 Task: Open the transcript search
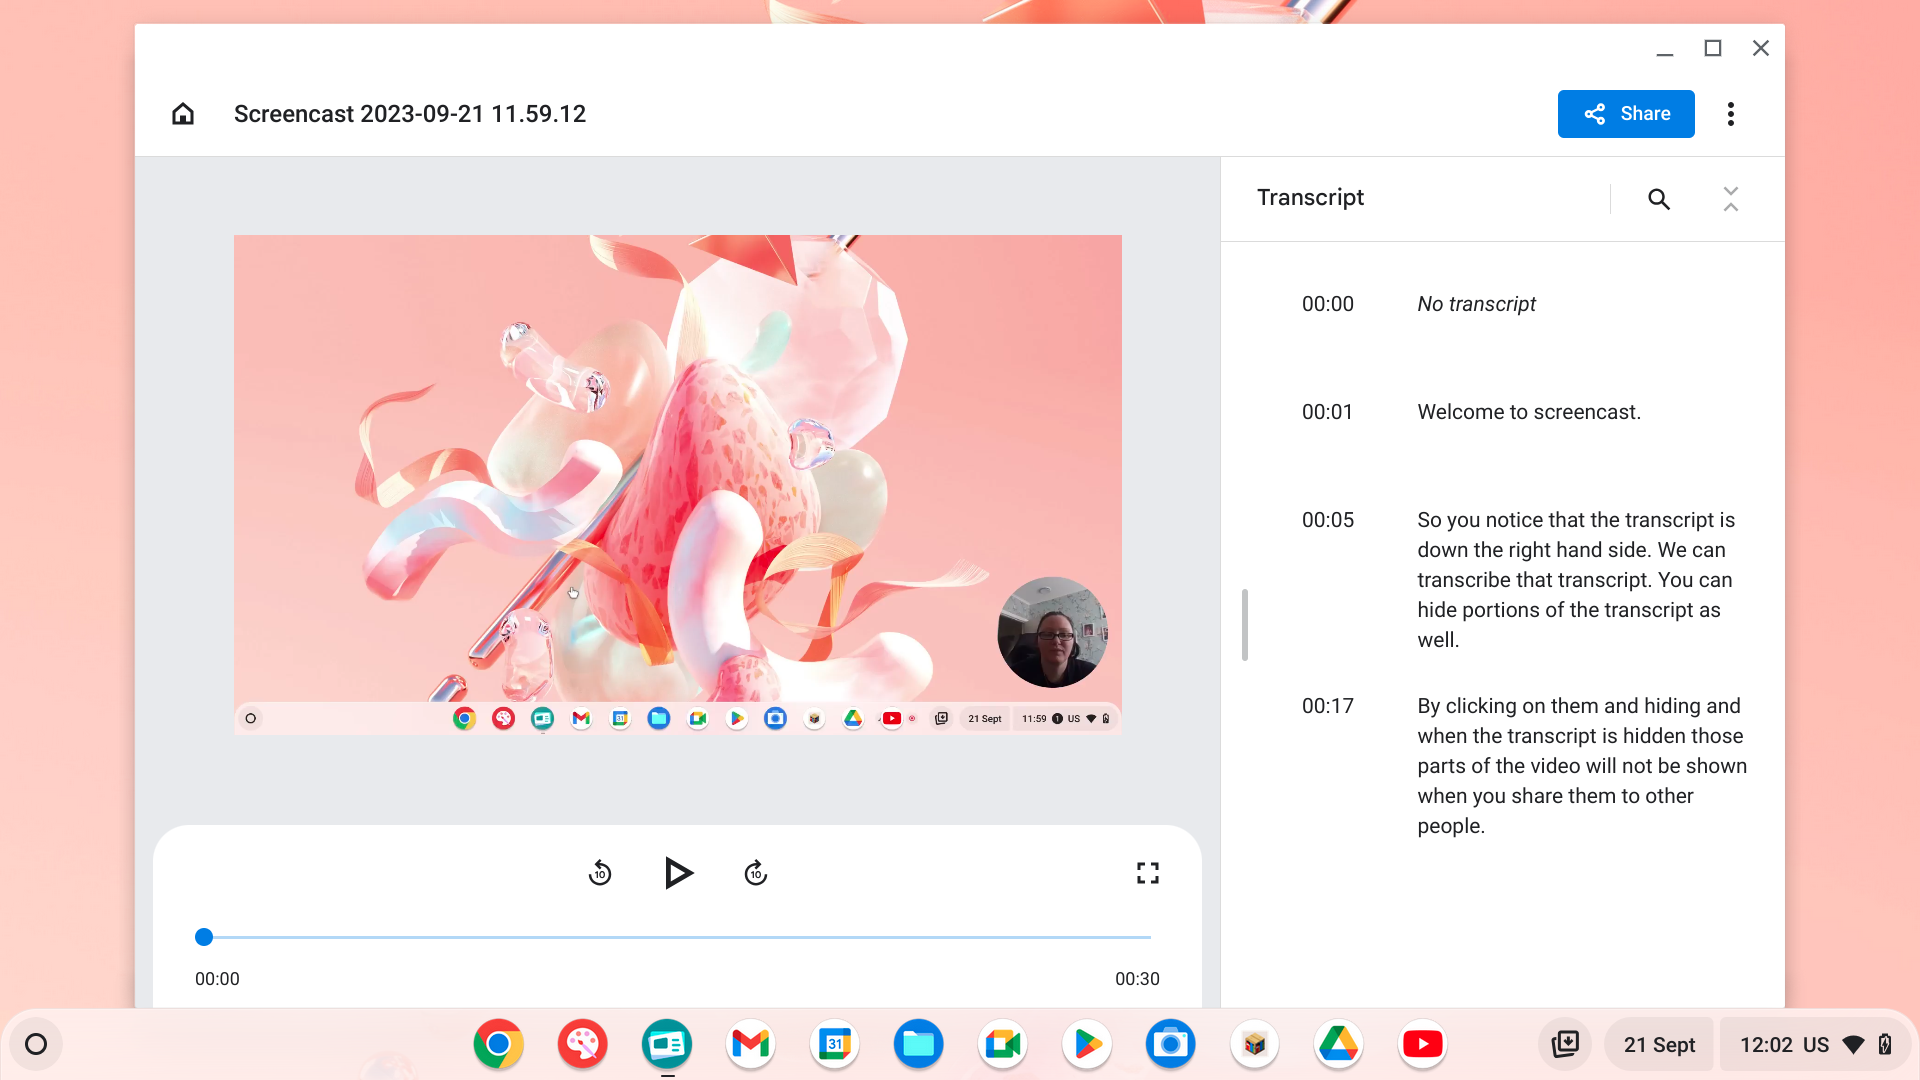coord(1658,199)
